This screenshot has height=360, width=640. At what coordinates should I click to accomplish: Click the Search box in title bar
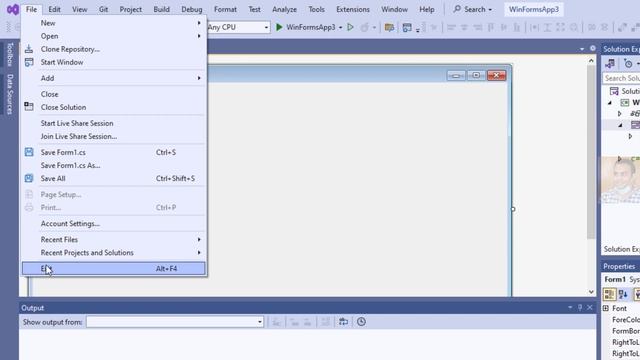[473, 9]
